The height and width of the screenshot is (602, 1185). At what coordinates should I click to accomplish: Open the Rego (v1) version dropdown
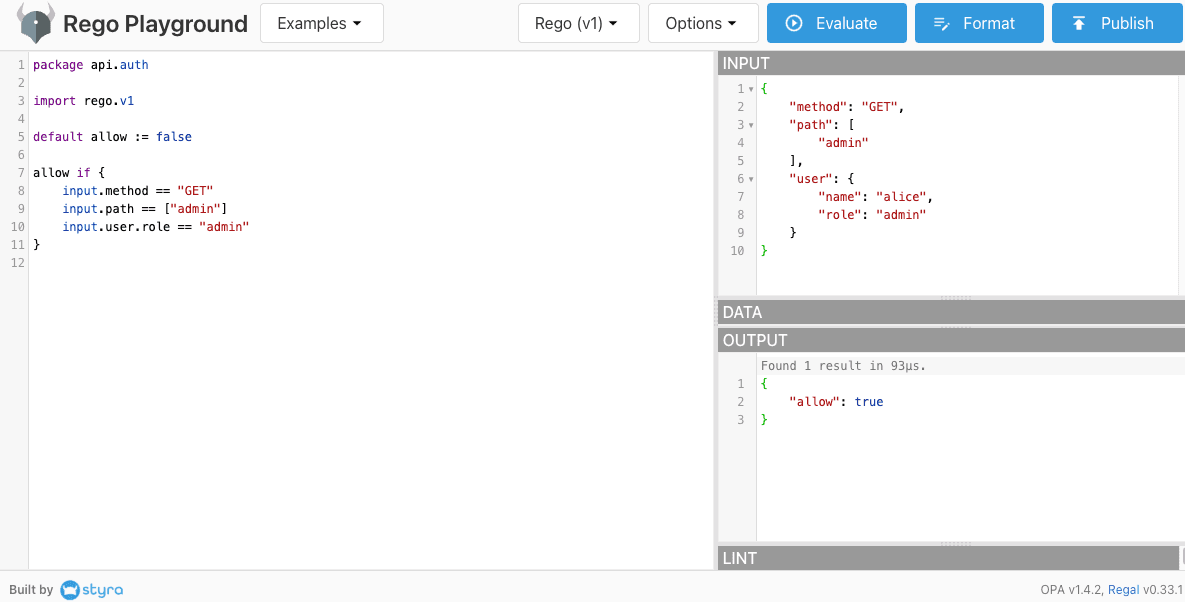point(578,23)
